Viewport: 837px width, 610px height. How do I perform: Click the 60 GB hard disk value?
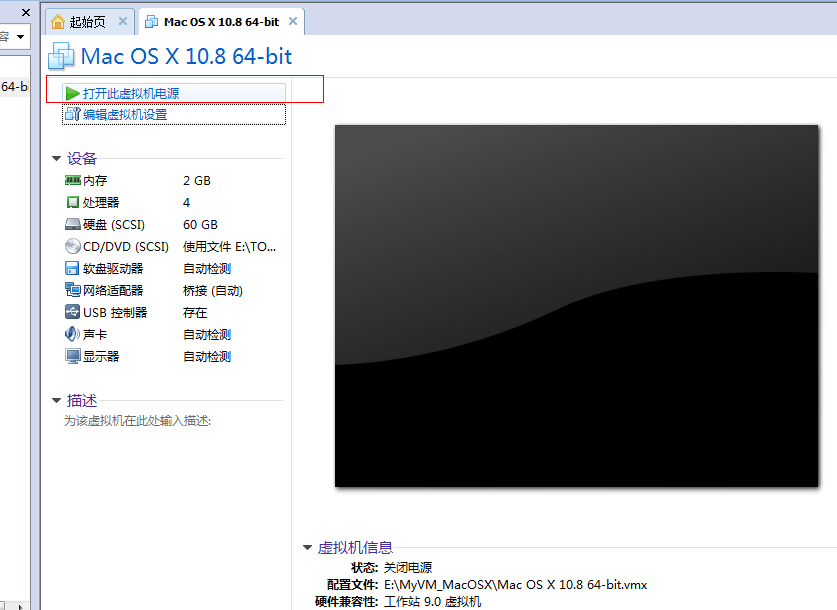200,224
